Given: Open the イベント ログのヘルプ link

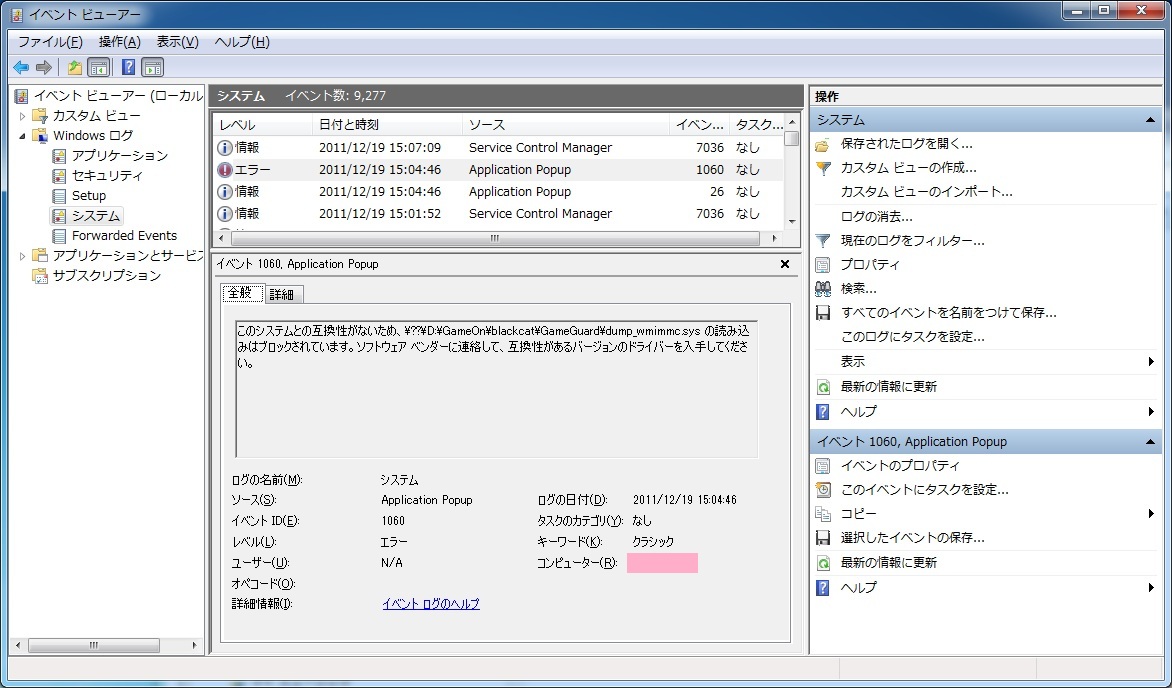Looking at the screenshot, I should pos(431,604).
